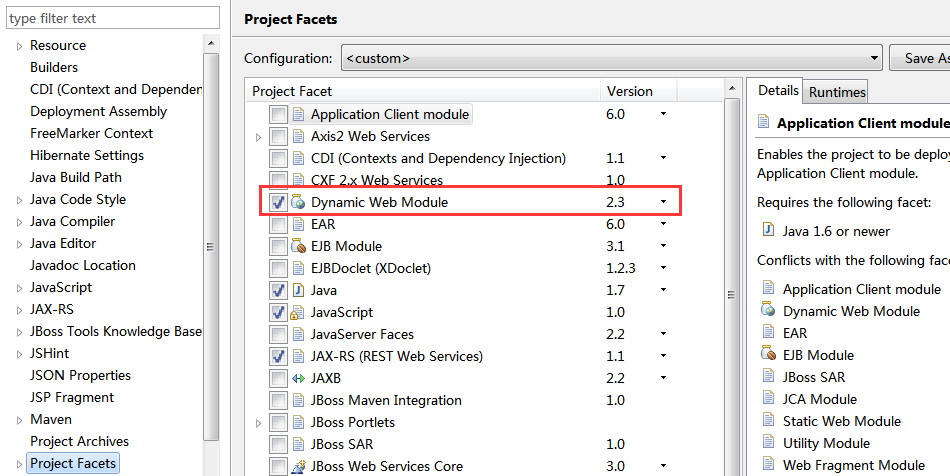Click the JAXB facet icon
This screenshot has width=950, height=476.
(297, 378)
